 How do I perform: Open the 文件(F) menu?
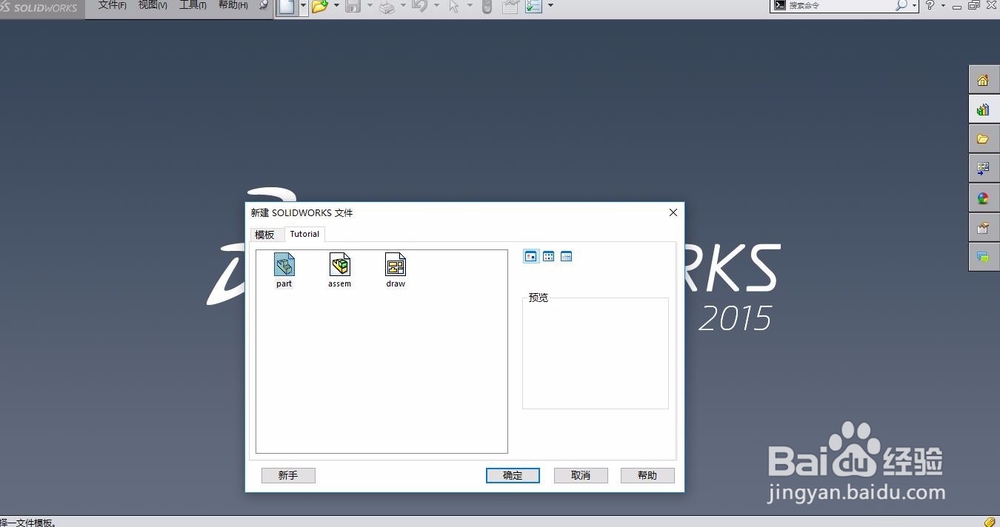pos(112,5)
